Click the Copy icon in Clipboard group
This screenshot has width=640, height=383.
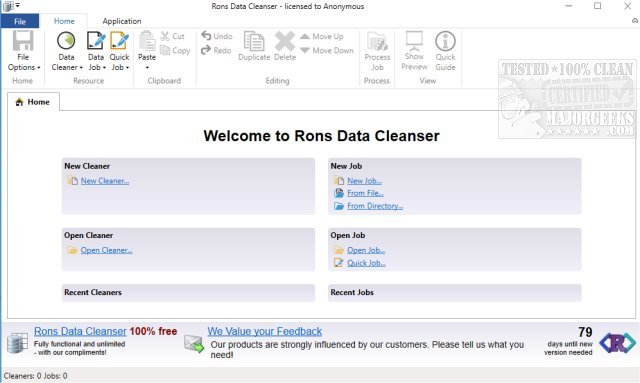coord(165,50)
